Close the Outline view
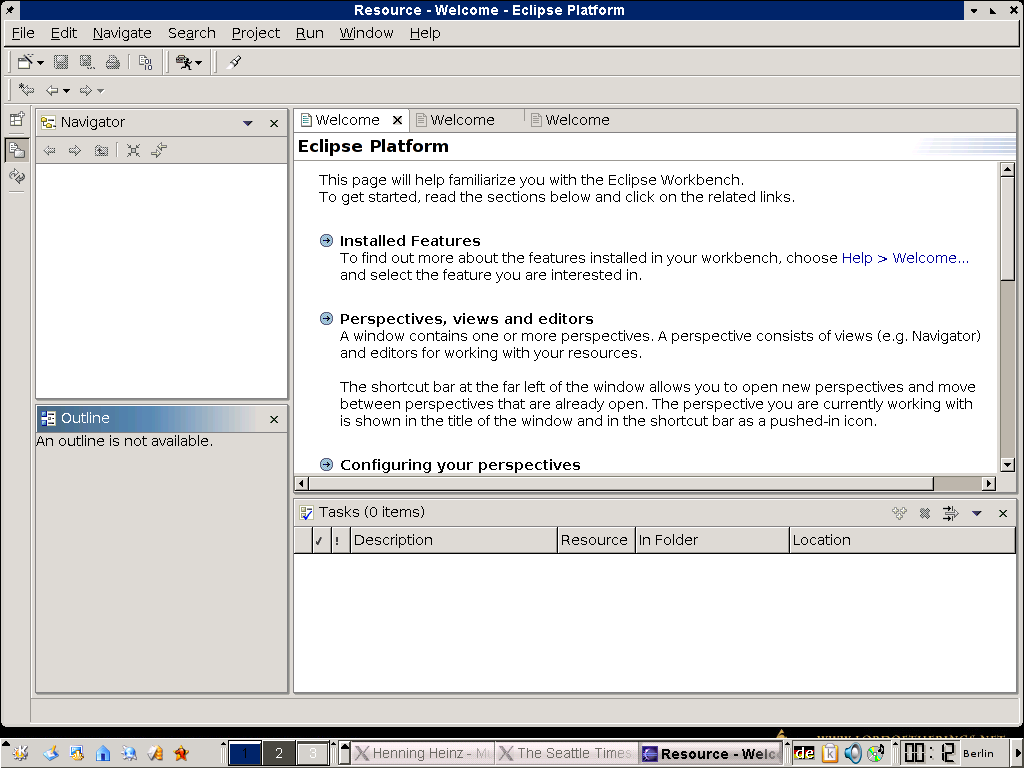 tap(274, 419)
